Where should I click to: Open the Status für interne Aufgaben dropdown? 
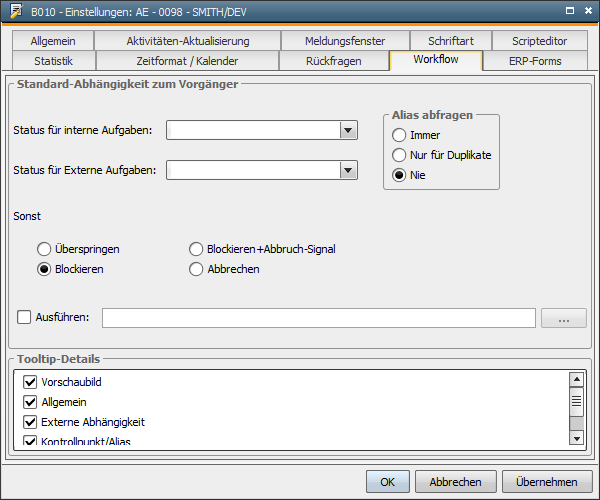(348, 130)
